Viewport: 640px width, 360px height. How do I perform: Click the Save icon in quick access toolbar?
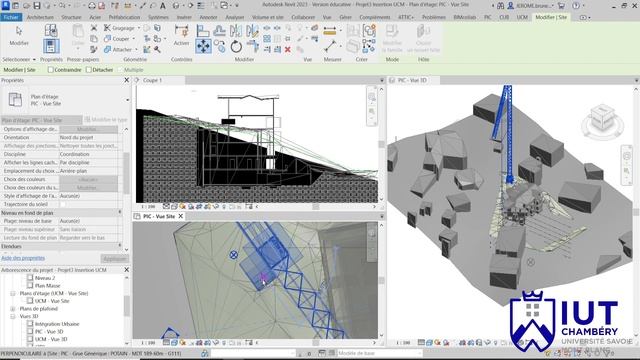[x=37, y=6]
